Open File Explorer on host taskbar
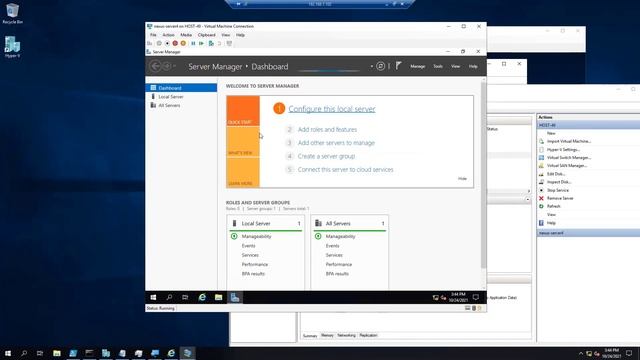Image resolution: width=640 pixels, height=360 pixels. point(57,353)
